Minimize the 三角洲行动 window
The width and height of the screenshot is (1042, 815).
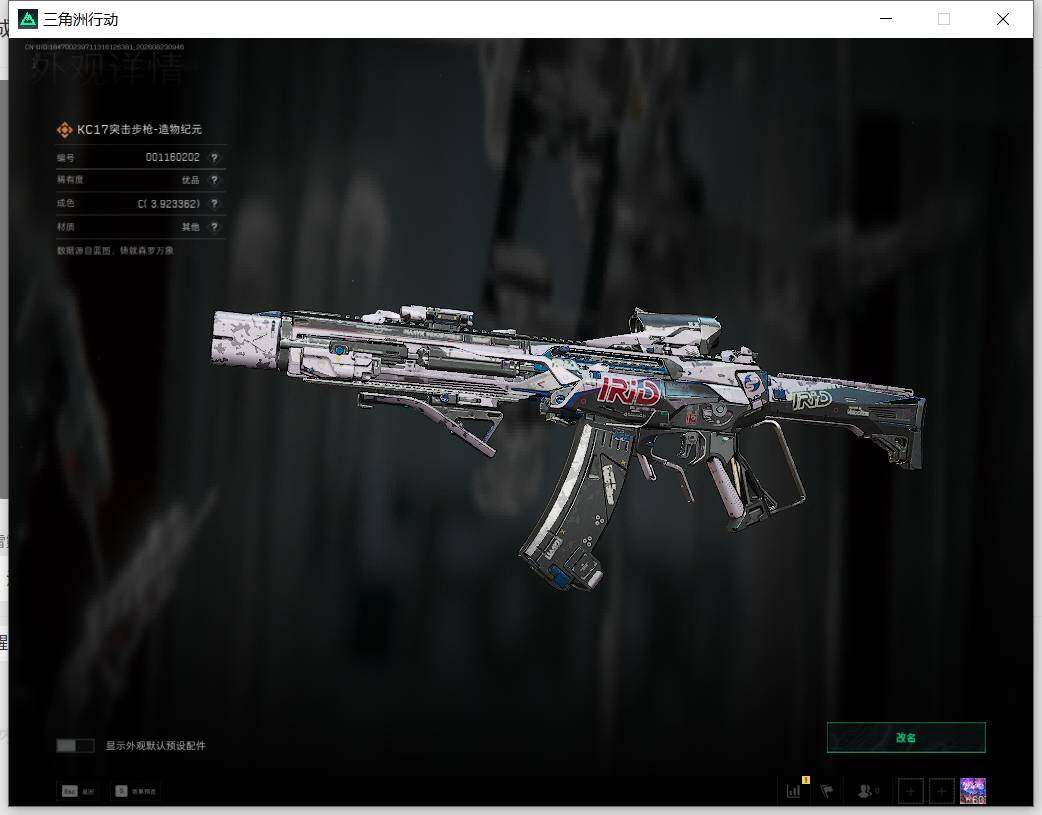click(x=886, y=19)
